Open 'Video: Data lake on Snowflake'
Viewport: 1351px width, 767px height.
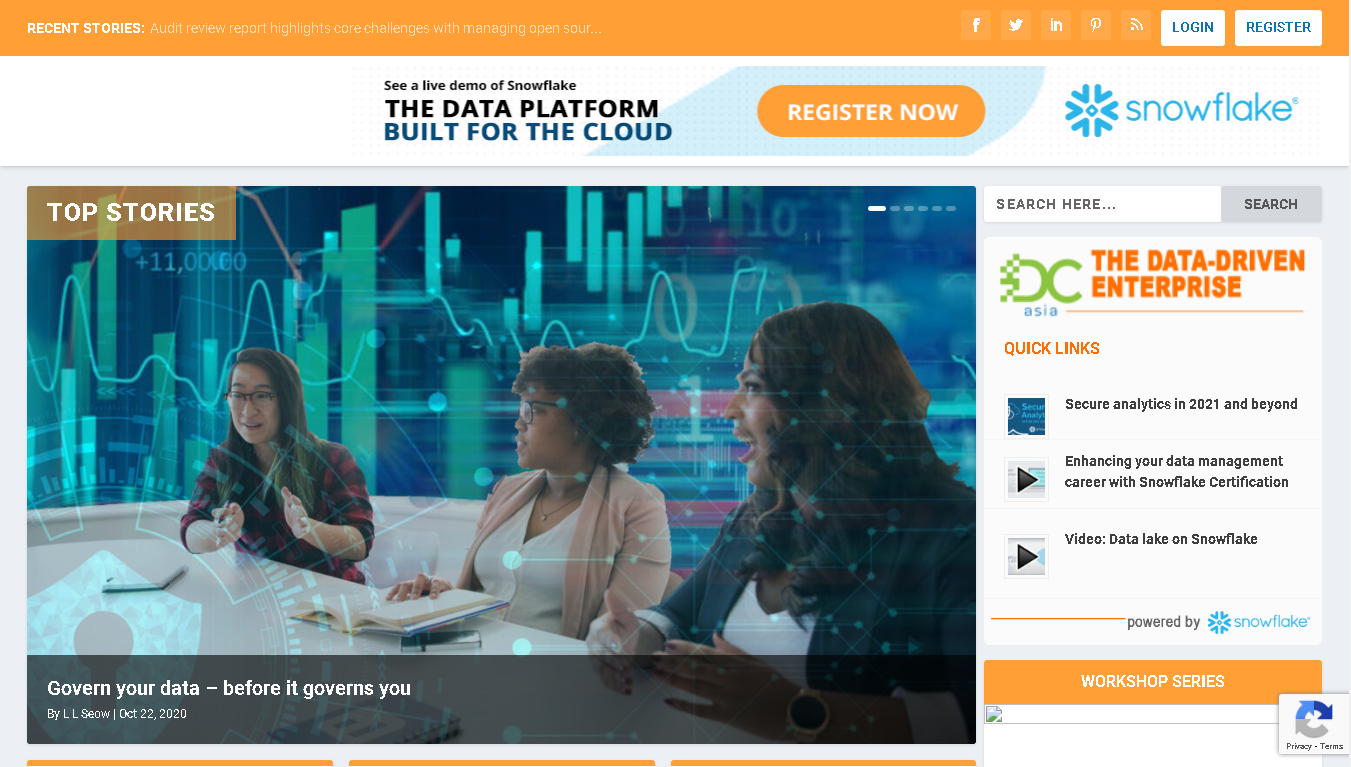click(1161, 539)
